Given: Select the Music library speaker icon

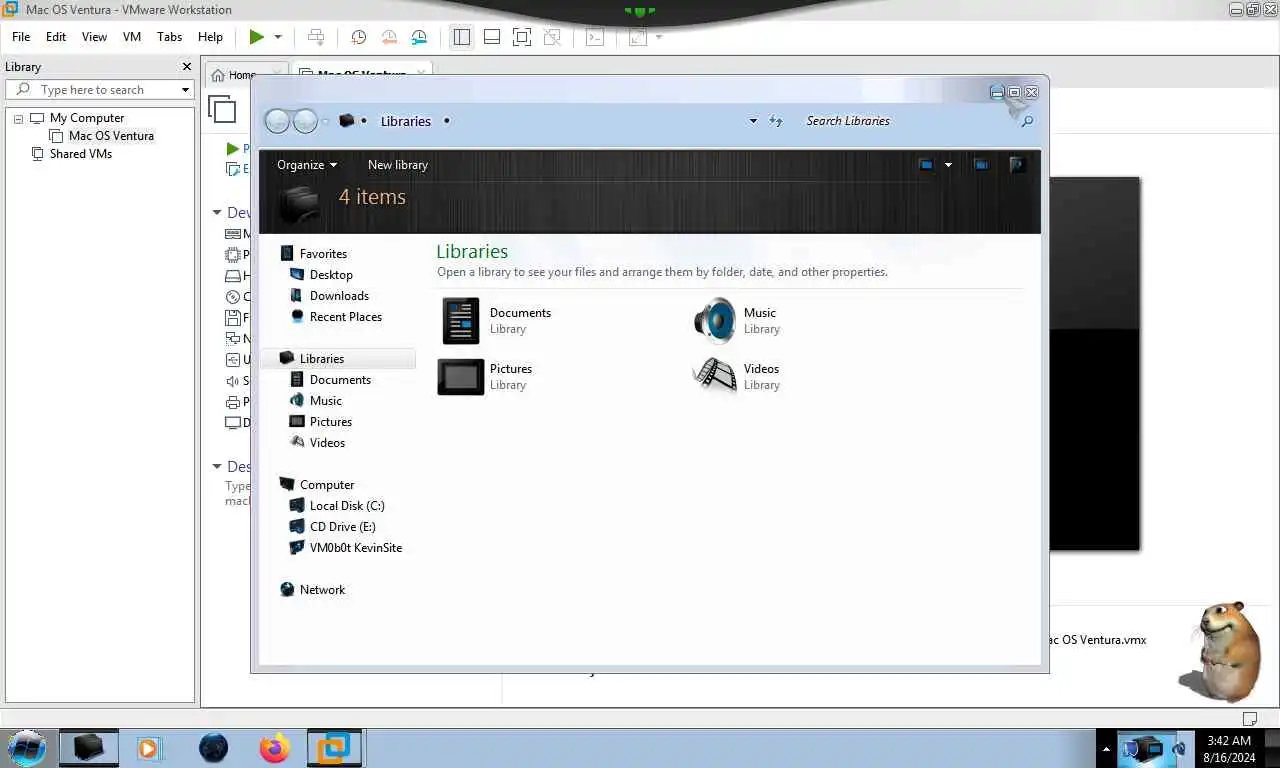Looking at the screenshot, I should (714, 321).
